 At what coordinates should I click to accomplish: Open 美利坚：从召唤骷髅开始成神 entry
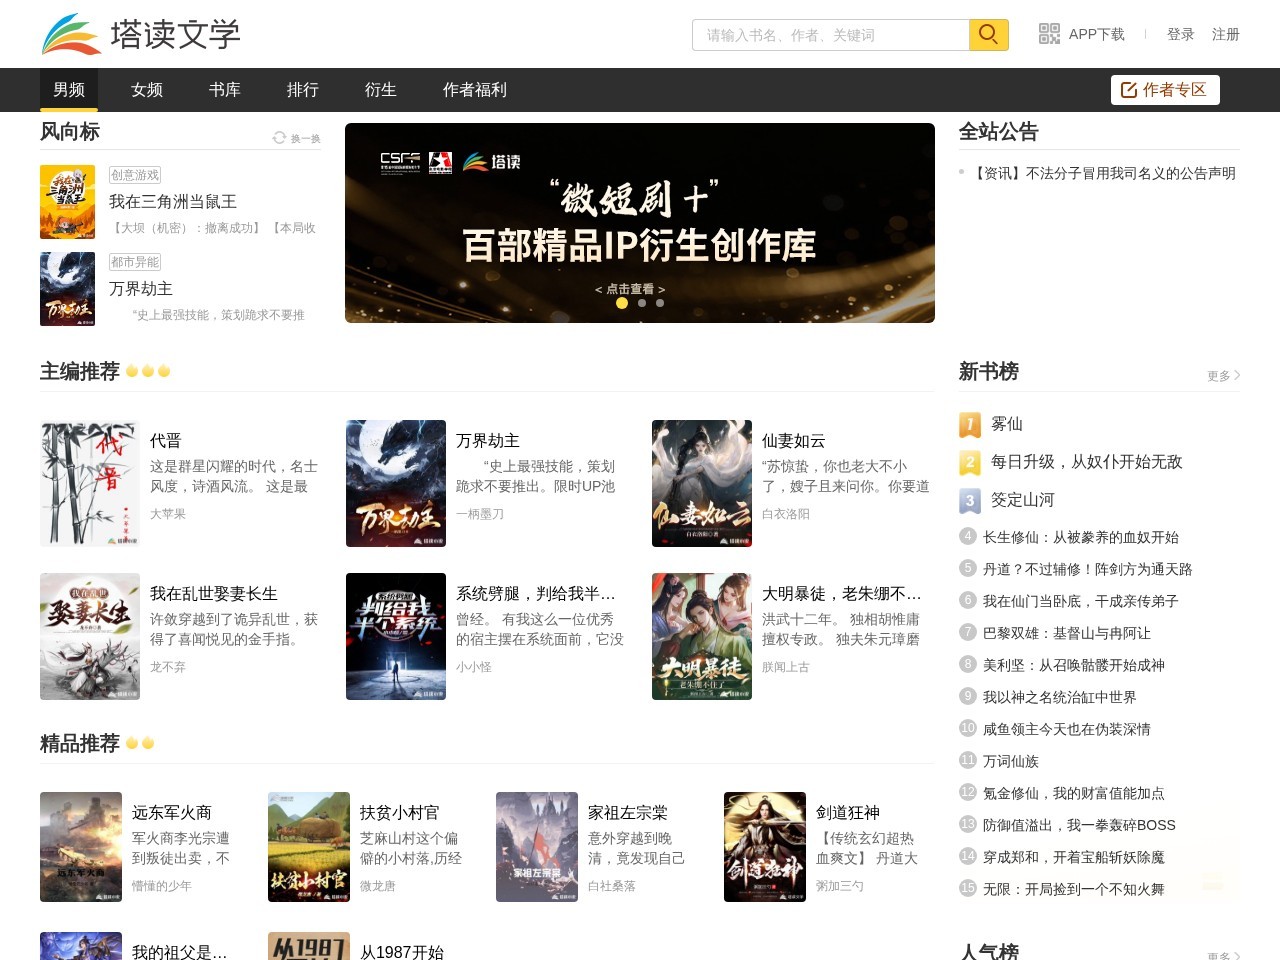click(1074, 665)
